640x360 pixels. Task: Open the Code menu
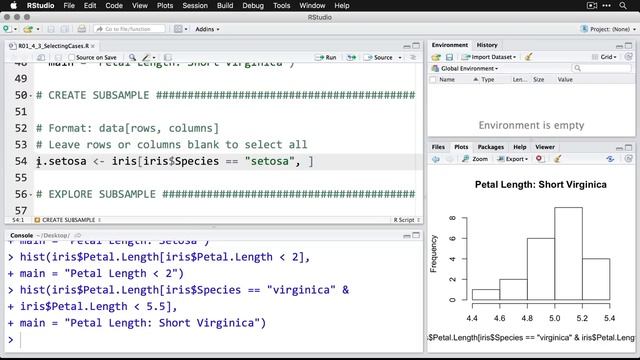click(114, 5)
